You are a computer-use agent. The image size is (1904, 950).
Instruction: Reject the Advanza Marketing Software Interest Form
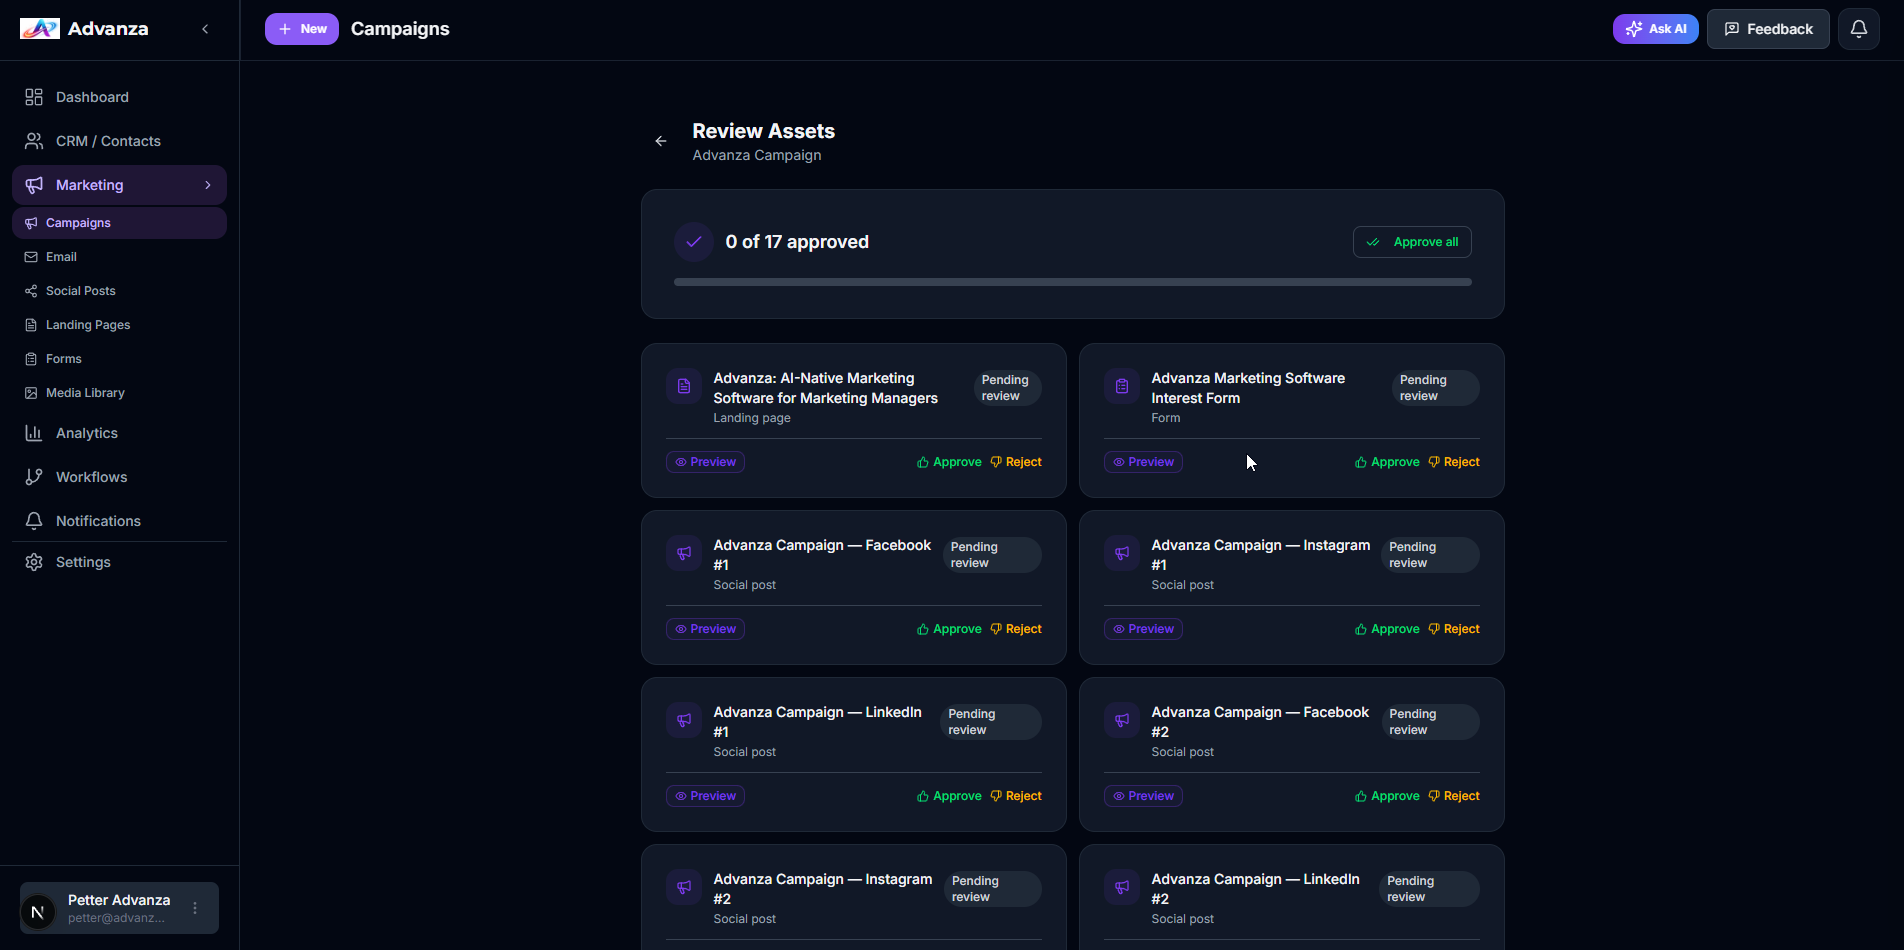1454,461
